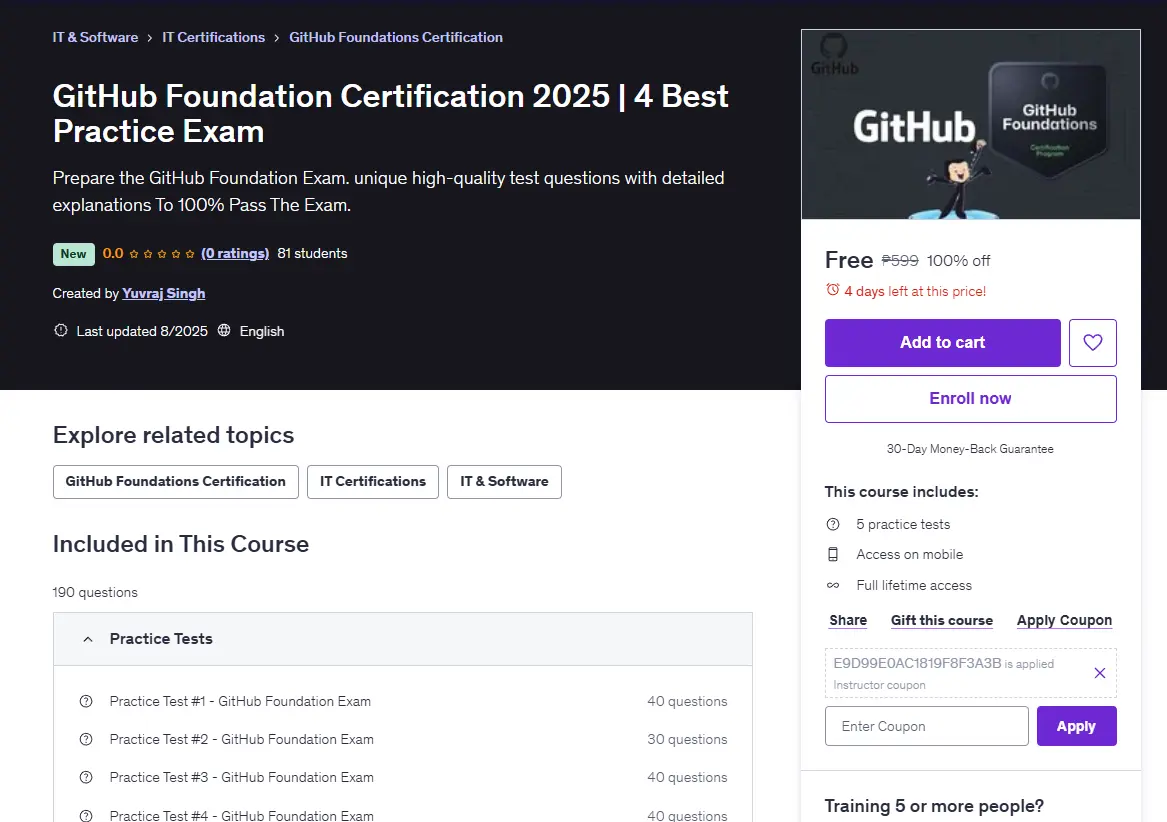Open IT & Software breadcrumb link
This screenshot has height=822, width=1167.
click(x=95, y=37)
